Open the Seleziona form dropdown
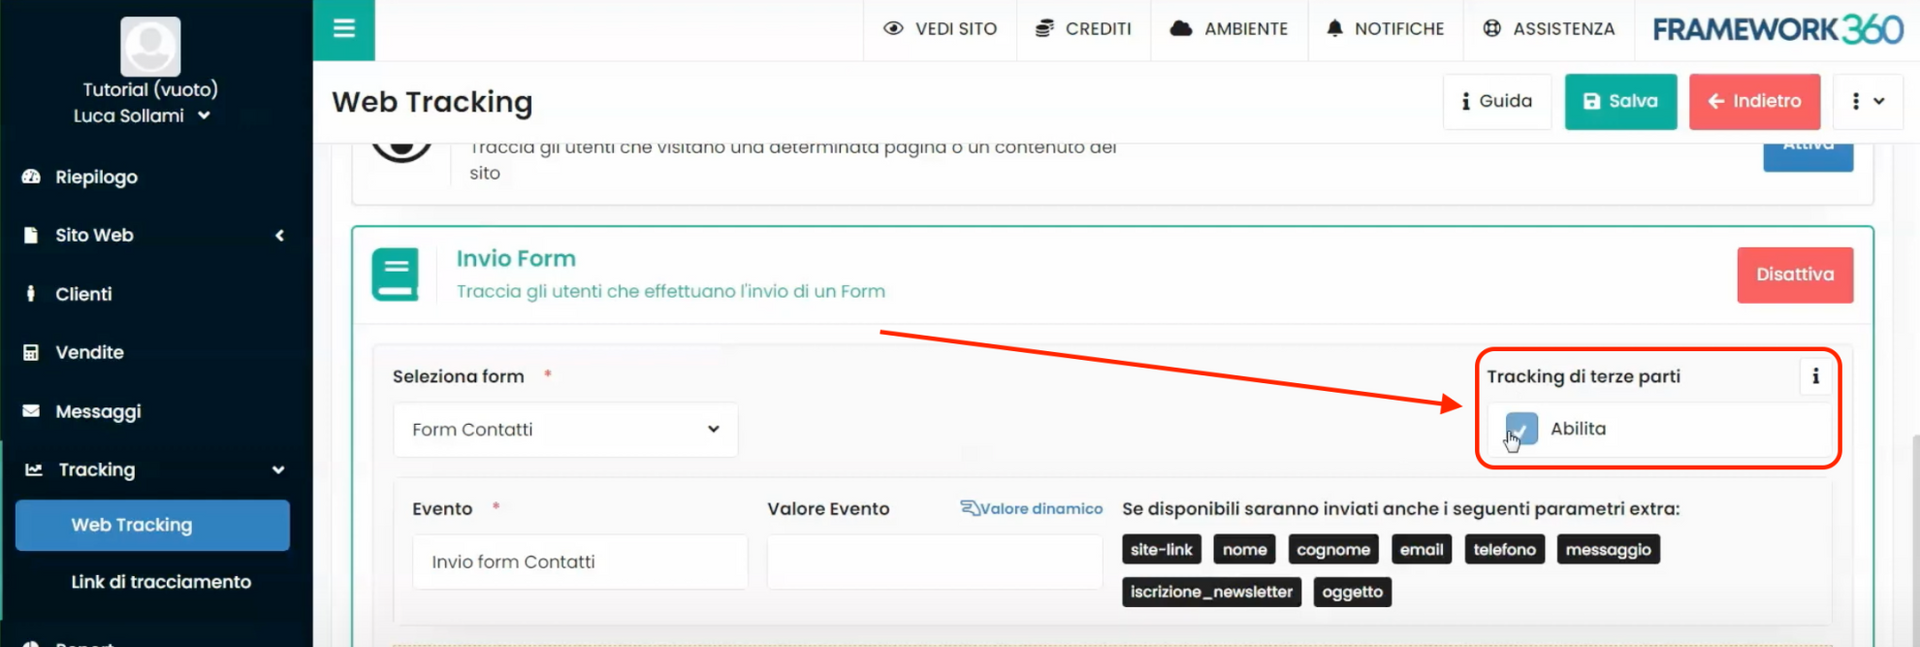This screenshot has height=647, width=1920. [565, 430]
